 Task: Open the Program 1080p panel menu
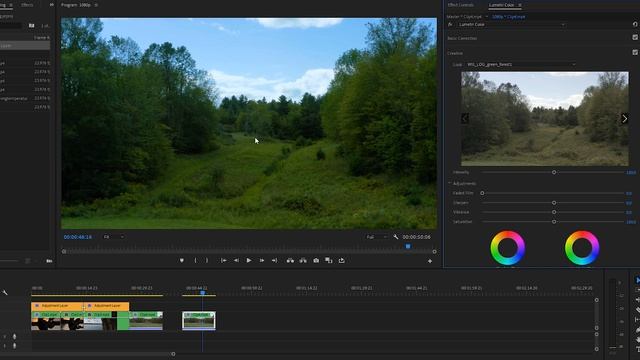(x=96, y=5)
